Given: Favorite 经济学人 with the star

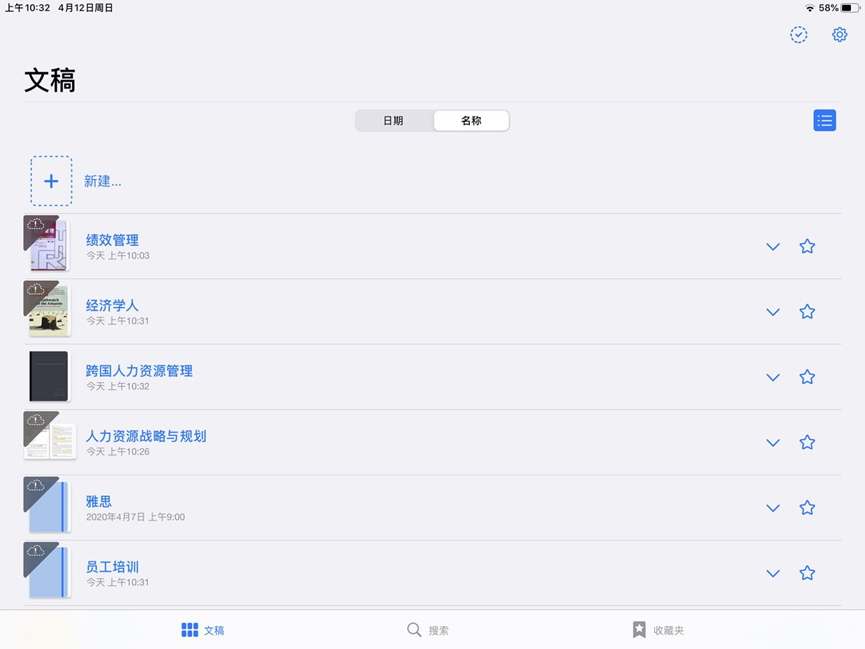Looking at the screenshot, I should [807, 311].
